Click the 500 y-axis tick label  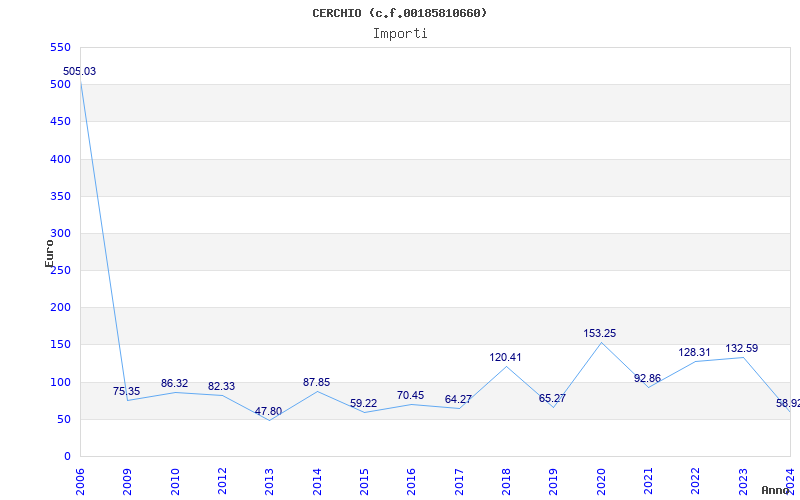click(60, 84)
